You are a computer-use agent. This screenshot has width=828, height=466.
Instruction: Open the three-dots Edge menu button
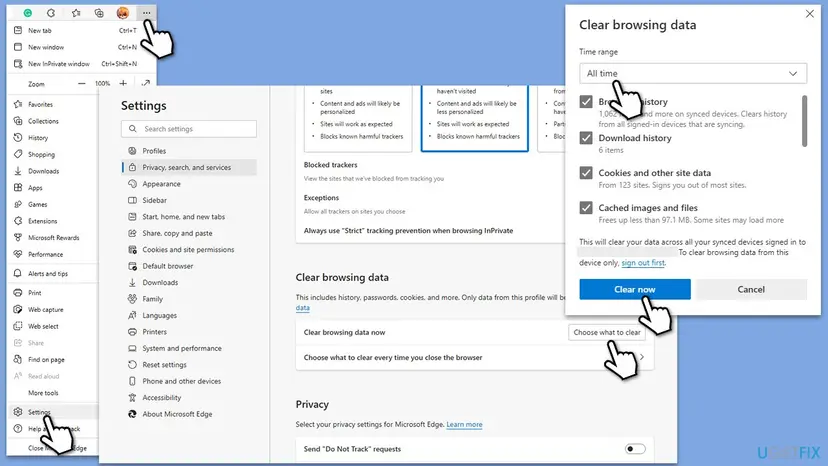pos(146,13)
